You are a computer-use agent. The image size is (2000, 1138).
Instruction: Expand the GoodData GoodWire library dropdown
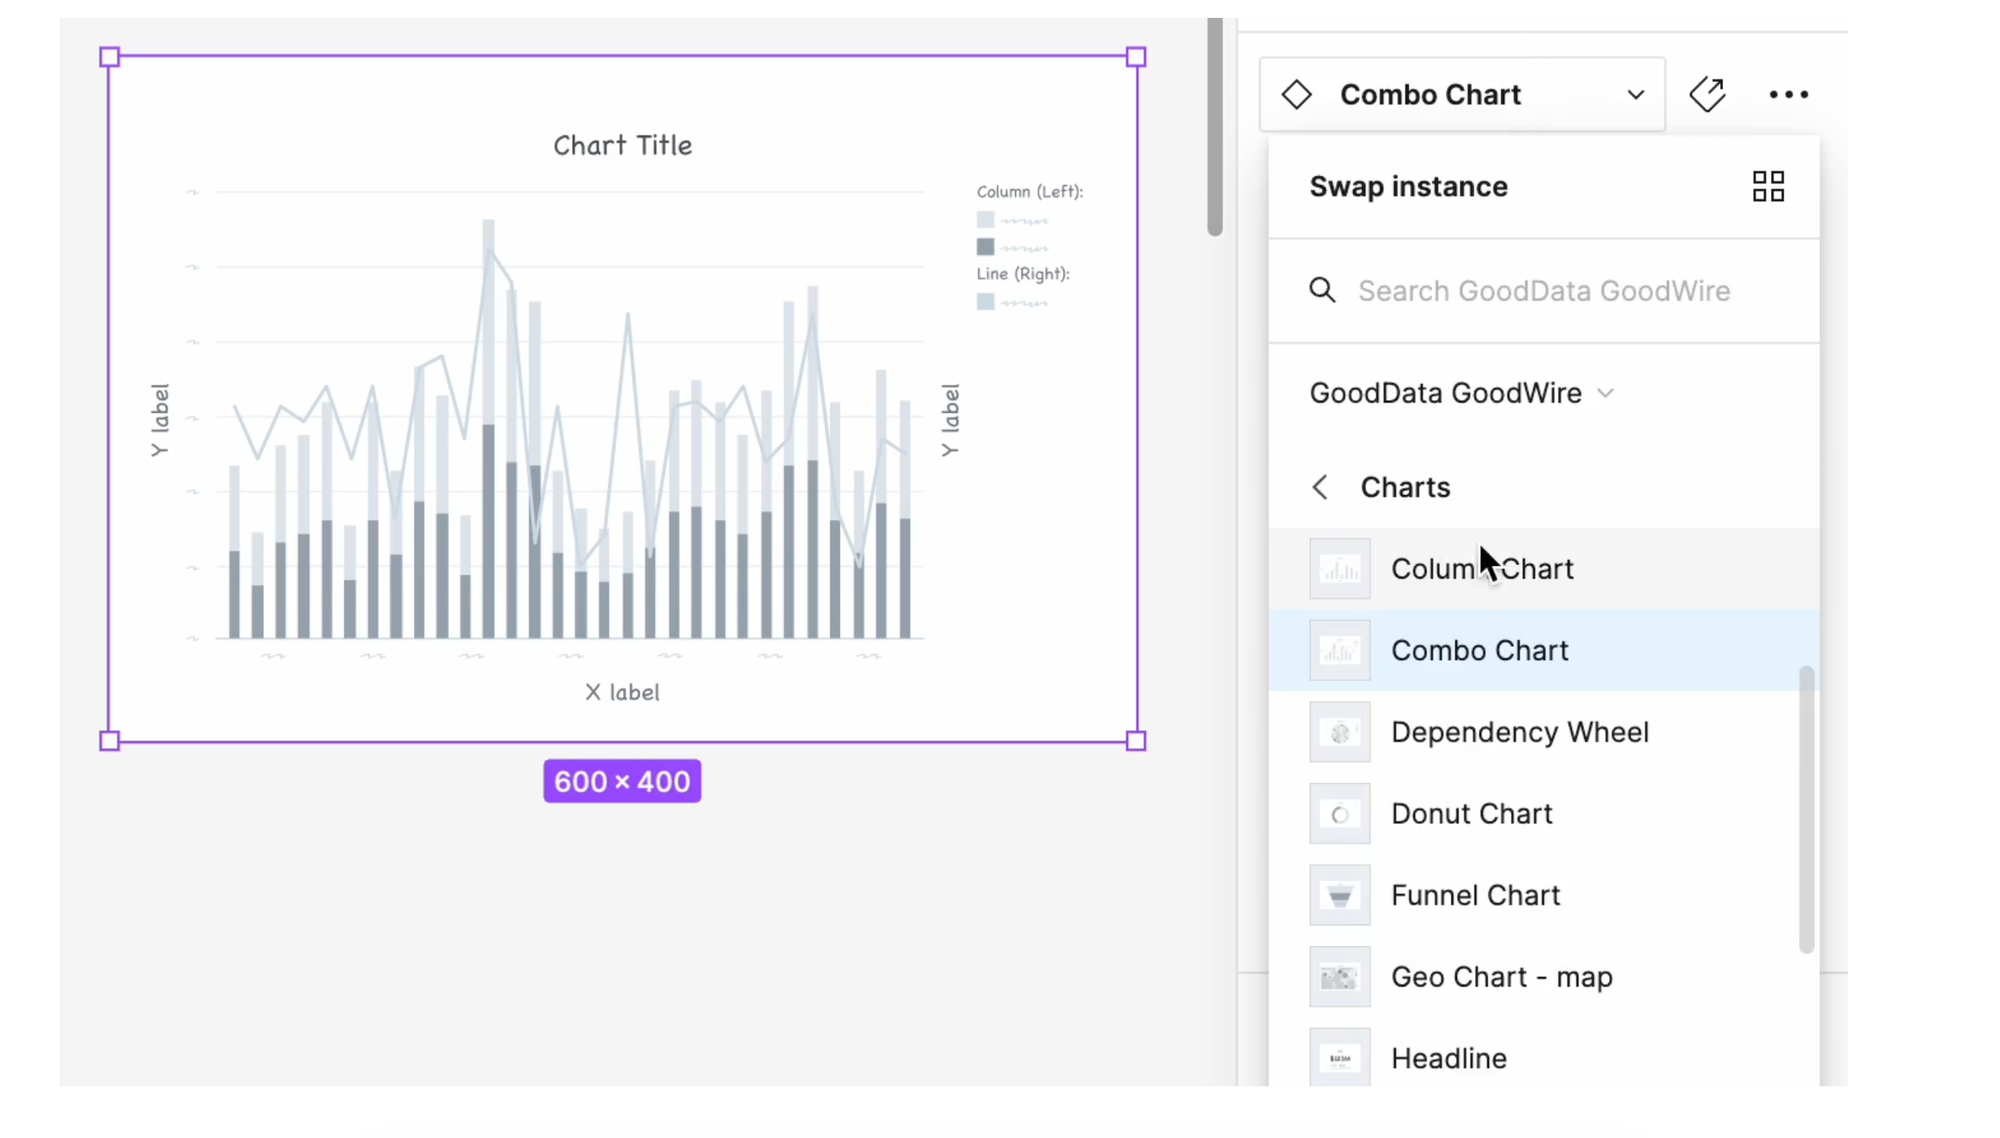point(1462,393)
